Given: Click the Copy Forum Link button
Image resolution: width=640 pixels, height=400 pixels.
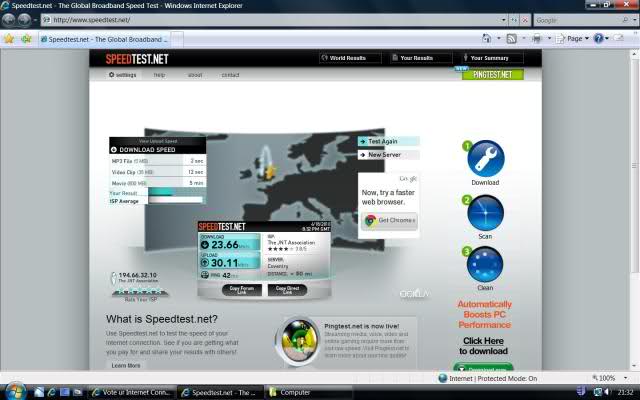Looking at the screenshot, I should (x=242, y=290).
